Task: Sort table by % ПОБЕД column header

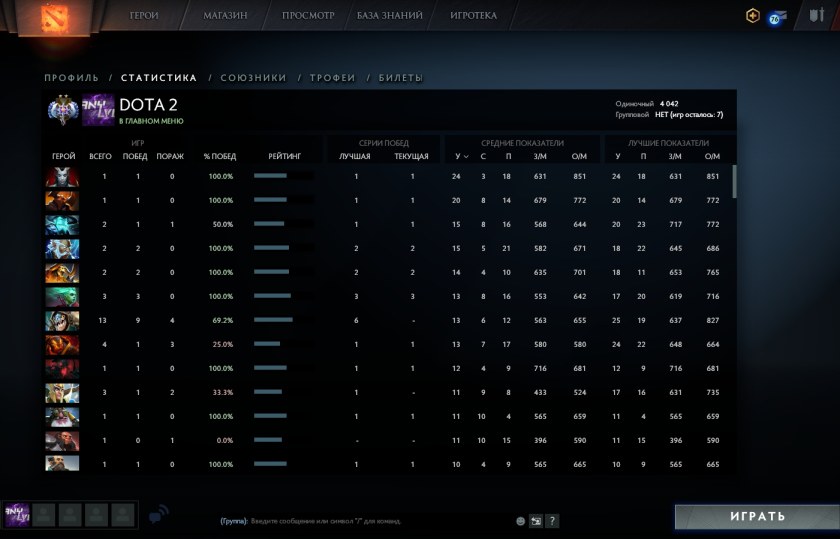Action: point(220,156)
